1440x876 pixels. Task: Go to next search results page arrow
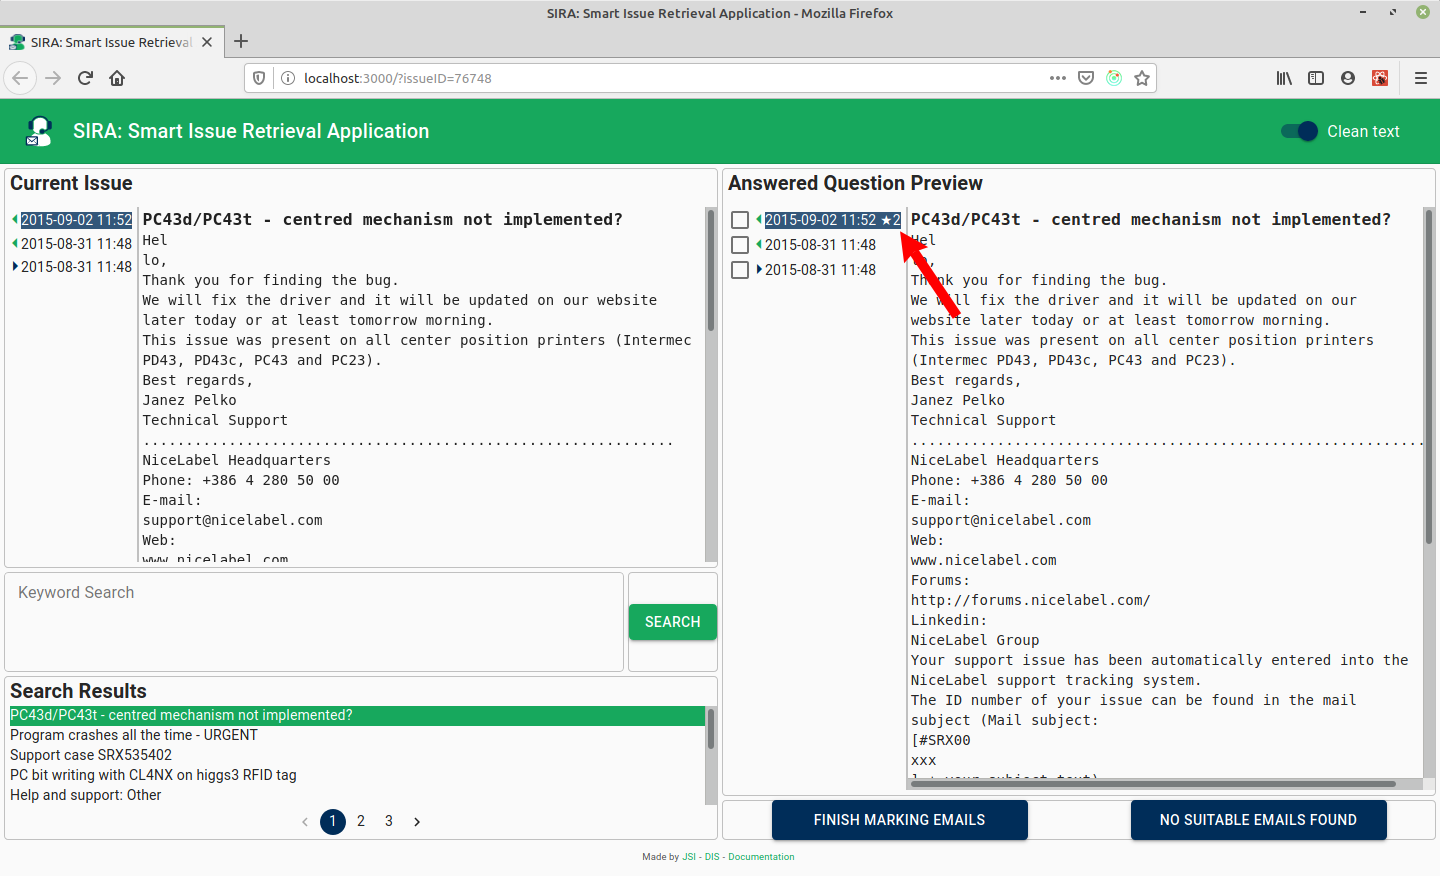[x=417, y=822]
